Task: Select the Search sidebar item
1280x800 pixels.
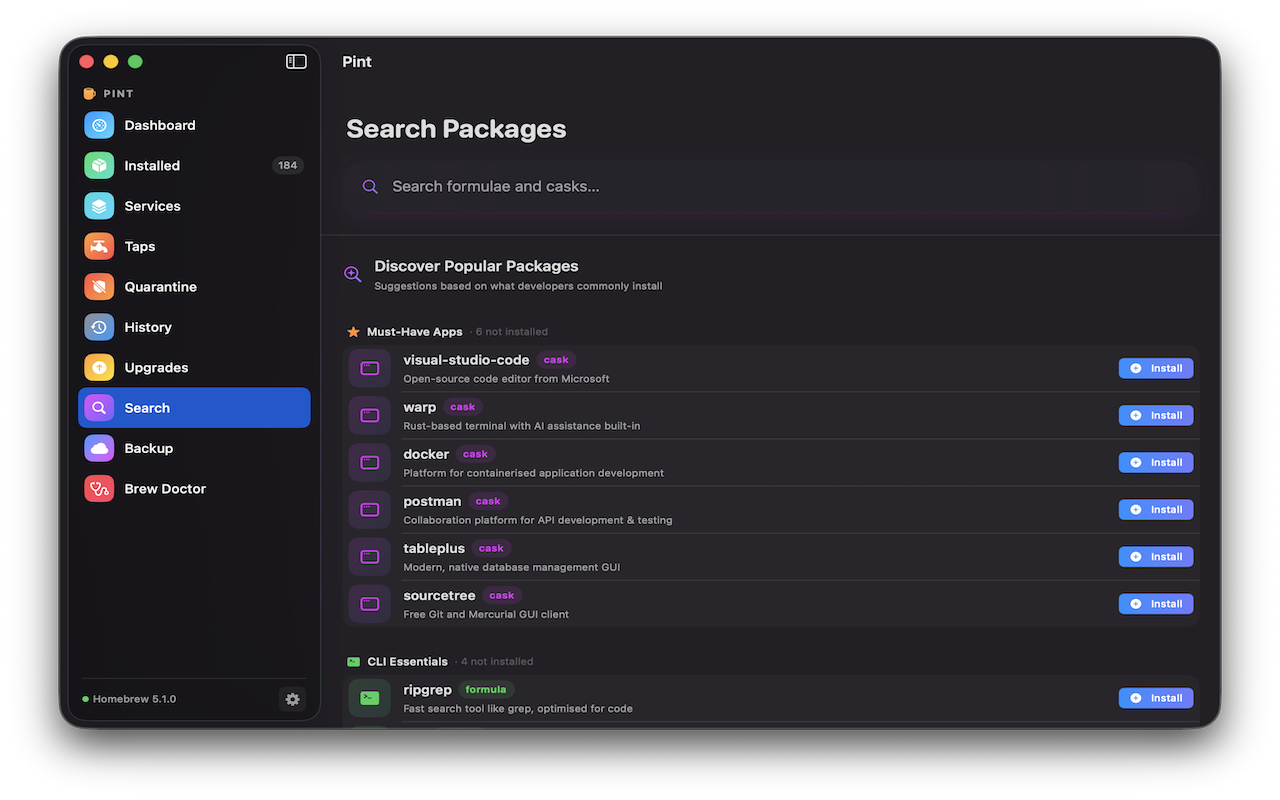Action: [194, 408]
